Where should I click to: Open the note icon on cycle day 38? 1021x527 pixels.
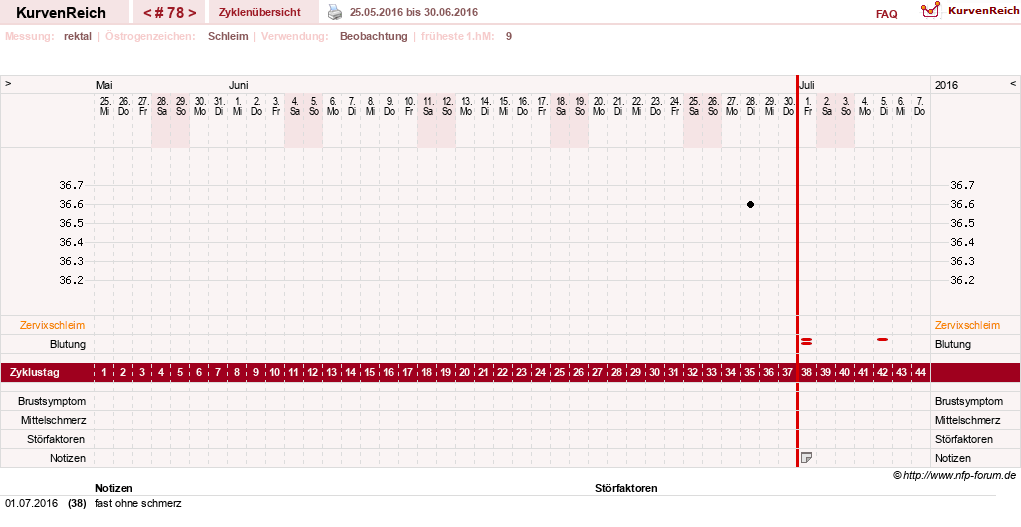[x=807, y=458]
